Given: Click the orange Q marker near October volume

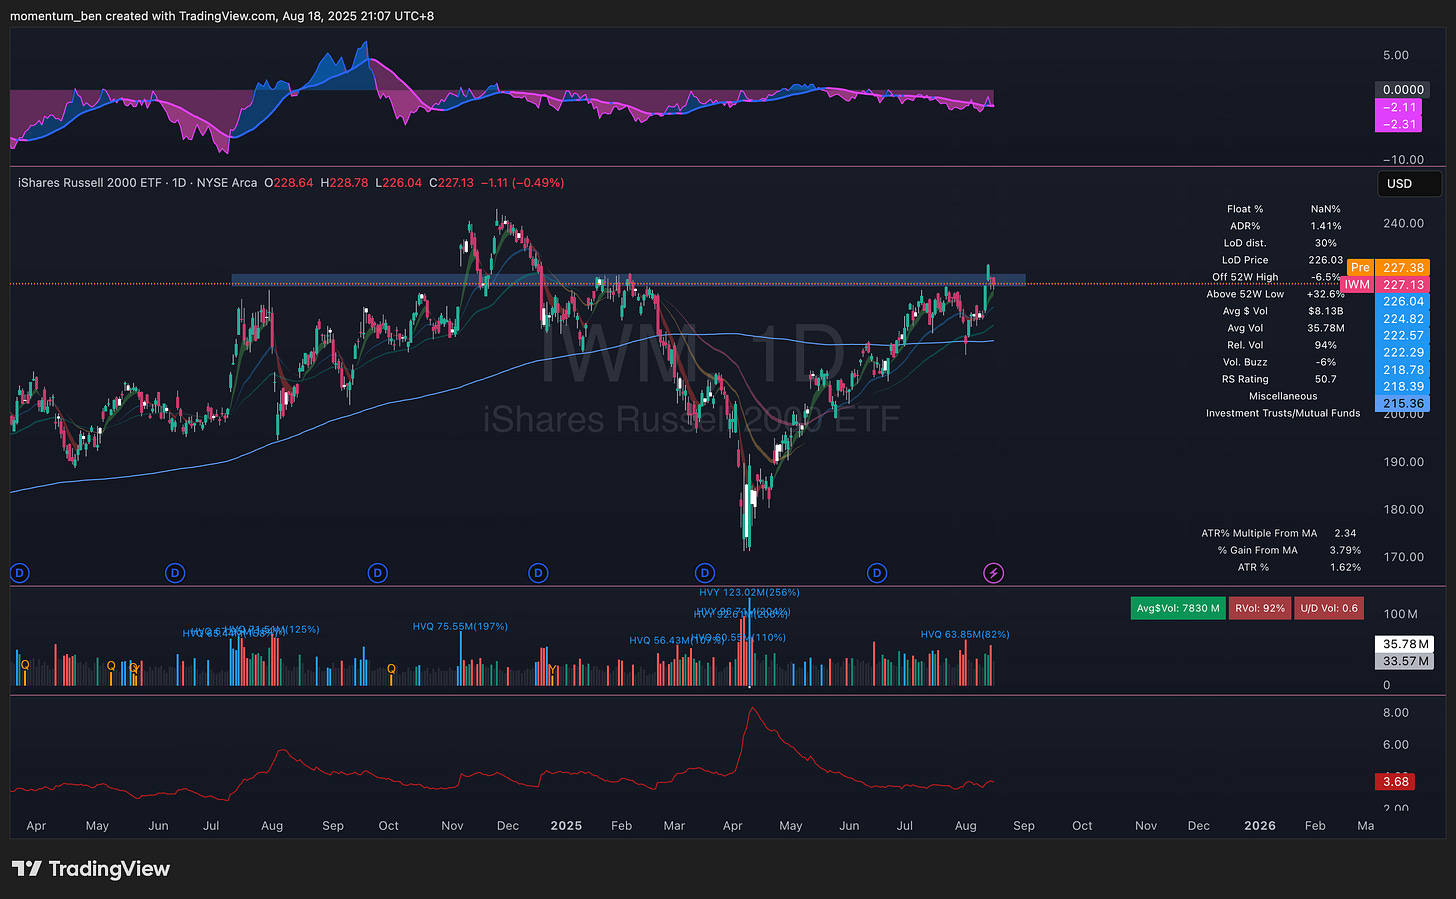Looking at the screenshot, I should click(x=391, y=669).
